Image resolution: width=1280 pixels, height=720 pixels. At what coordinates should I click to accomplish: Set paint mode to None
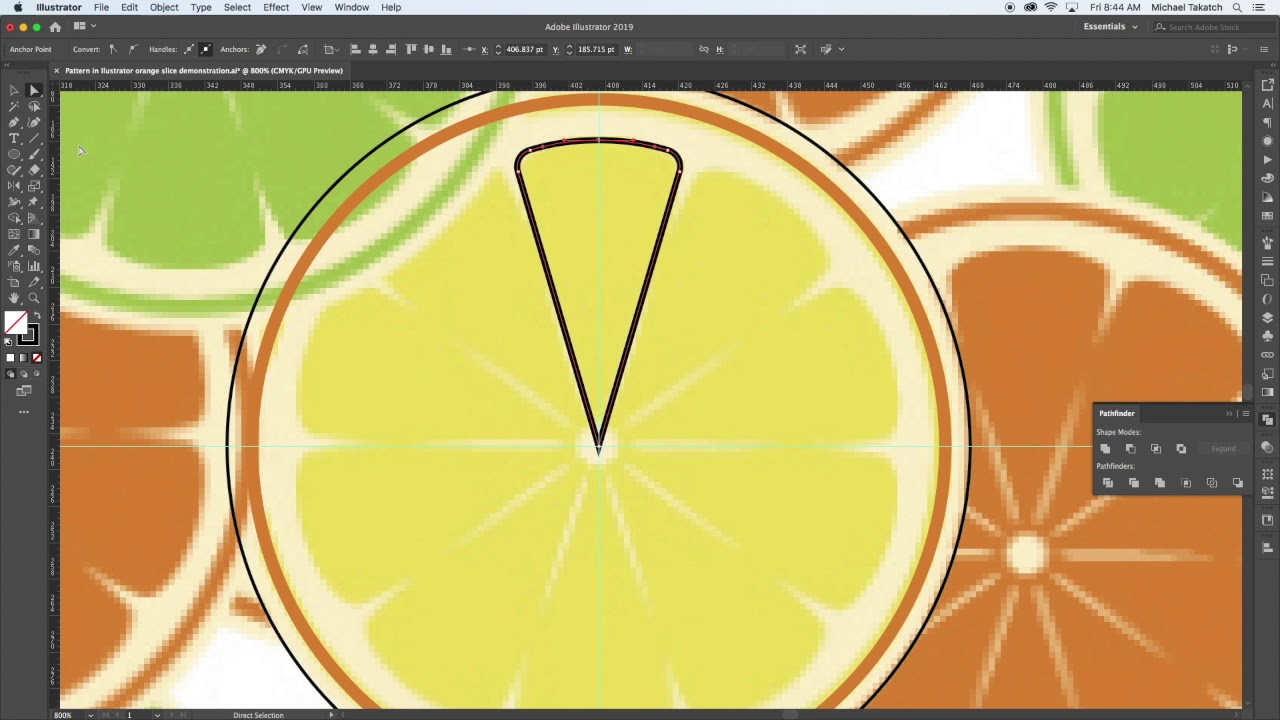point(37,358)
